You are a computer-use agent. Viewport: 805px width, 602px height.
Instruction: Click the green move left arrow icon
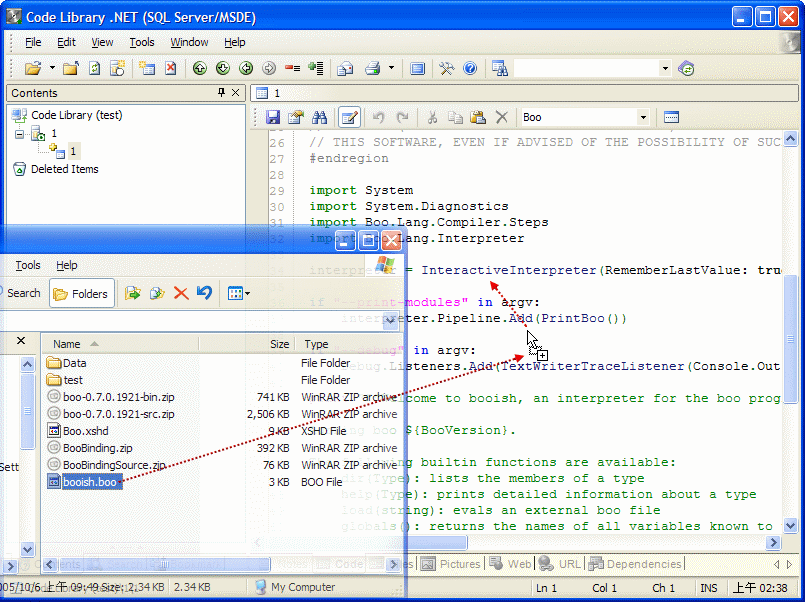pos(246,68)
